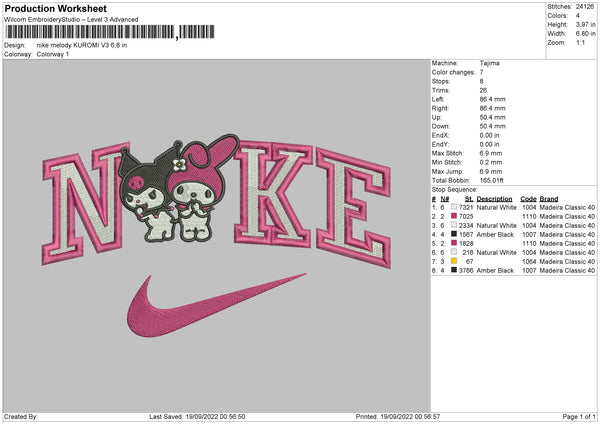Pick the black swatch beside 3766 stitches
The image size is (600, 424).
click(x=454, y=270)
